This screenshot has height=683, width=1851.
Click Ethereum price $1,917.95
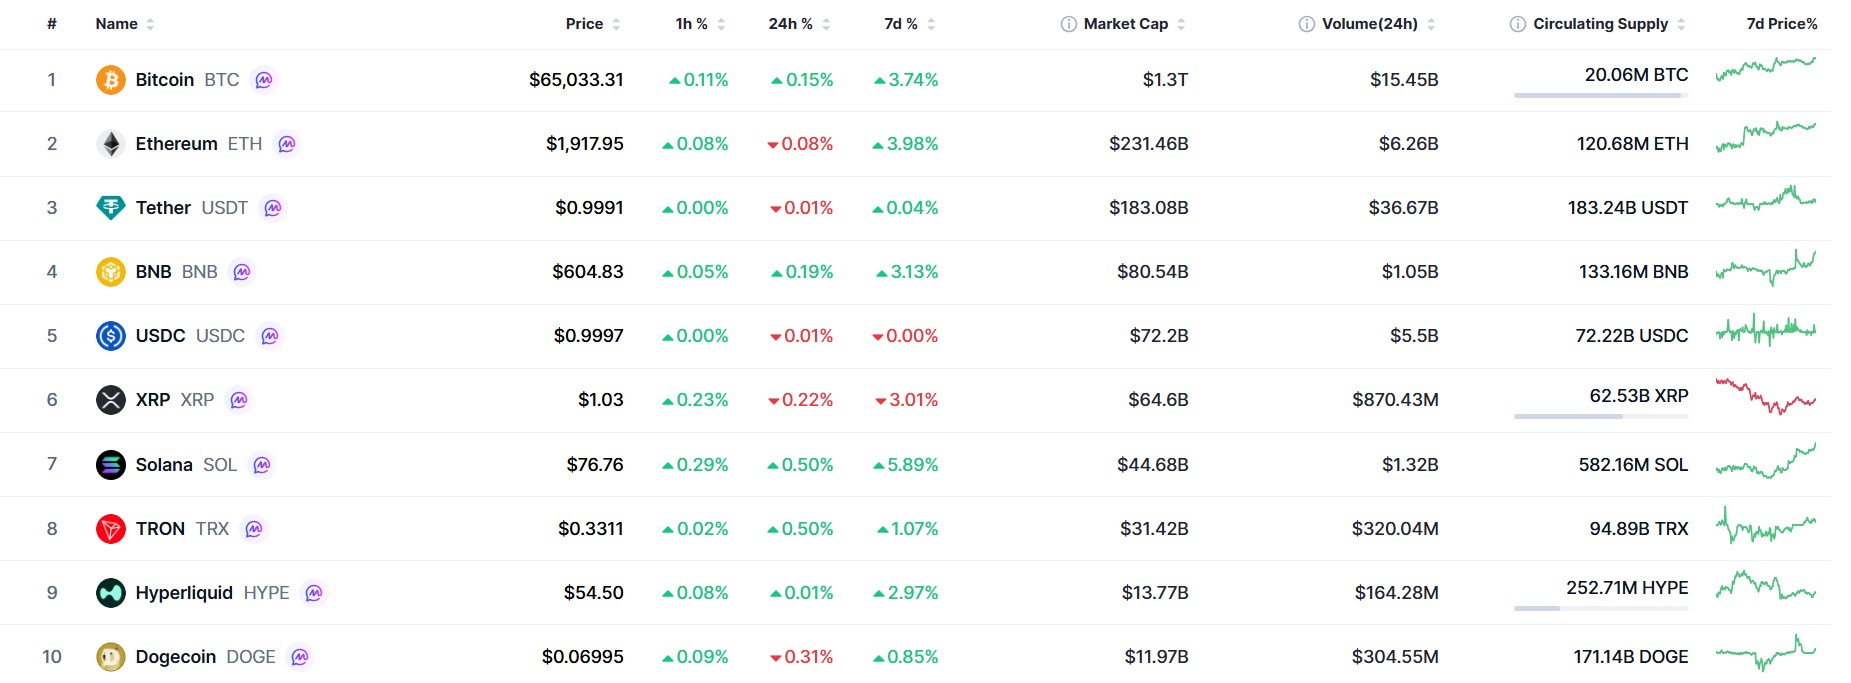[x=585, y=144]
